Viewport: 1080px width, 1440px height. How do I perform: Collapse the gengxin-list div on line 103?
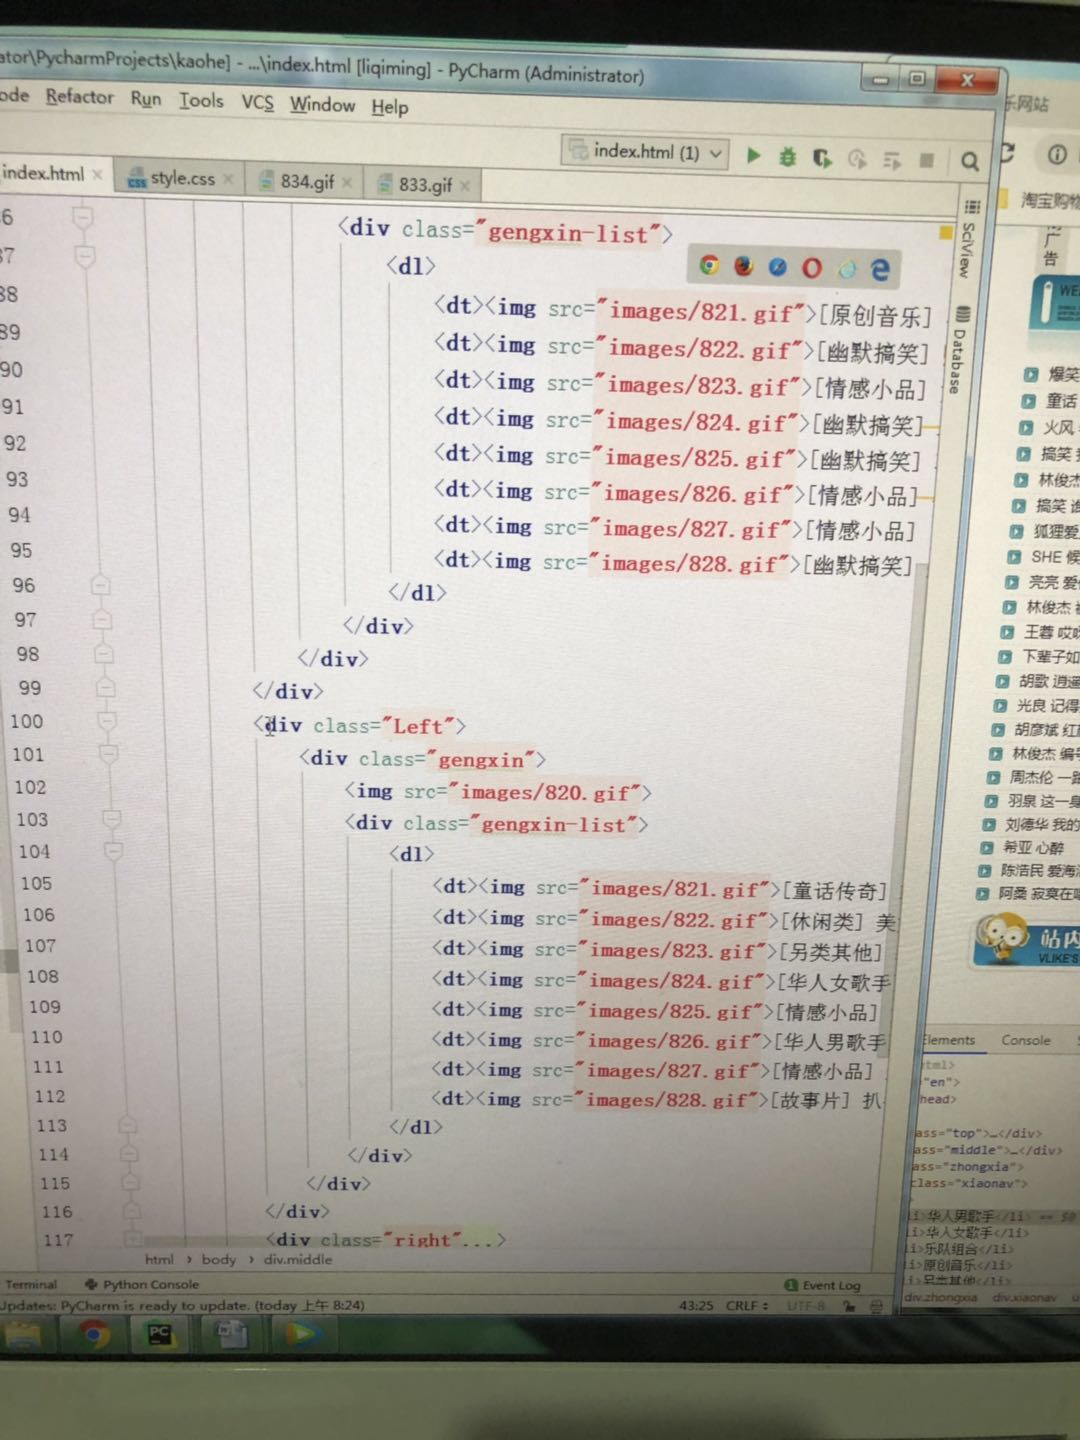(x=112, y=819)
